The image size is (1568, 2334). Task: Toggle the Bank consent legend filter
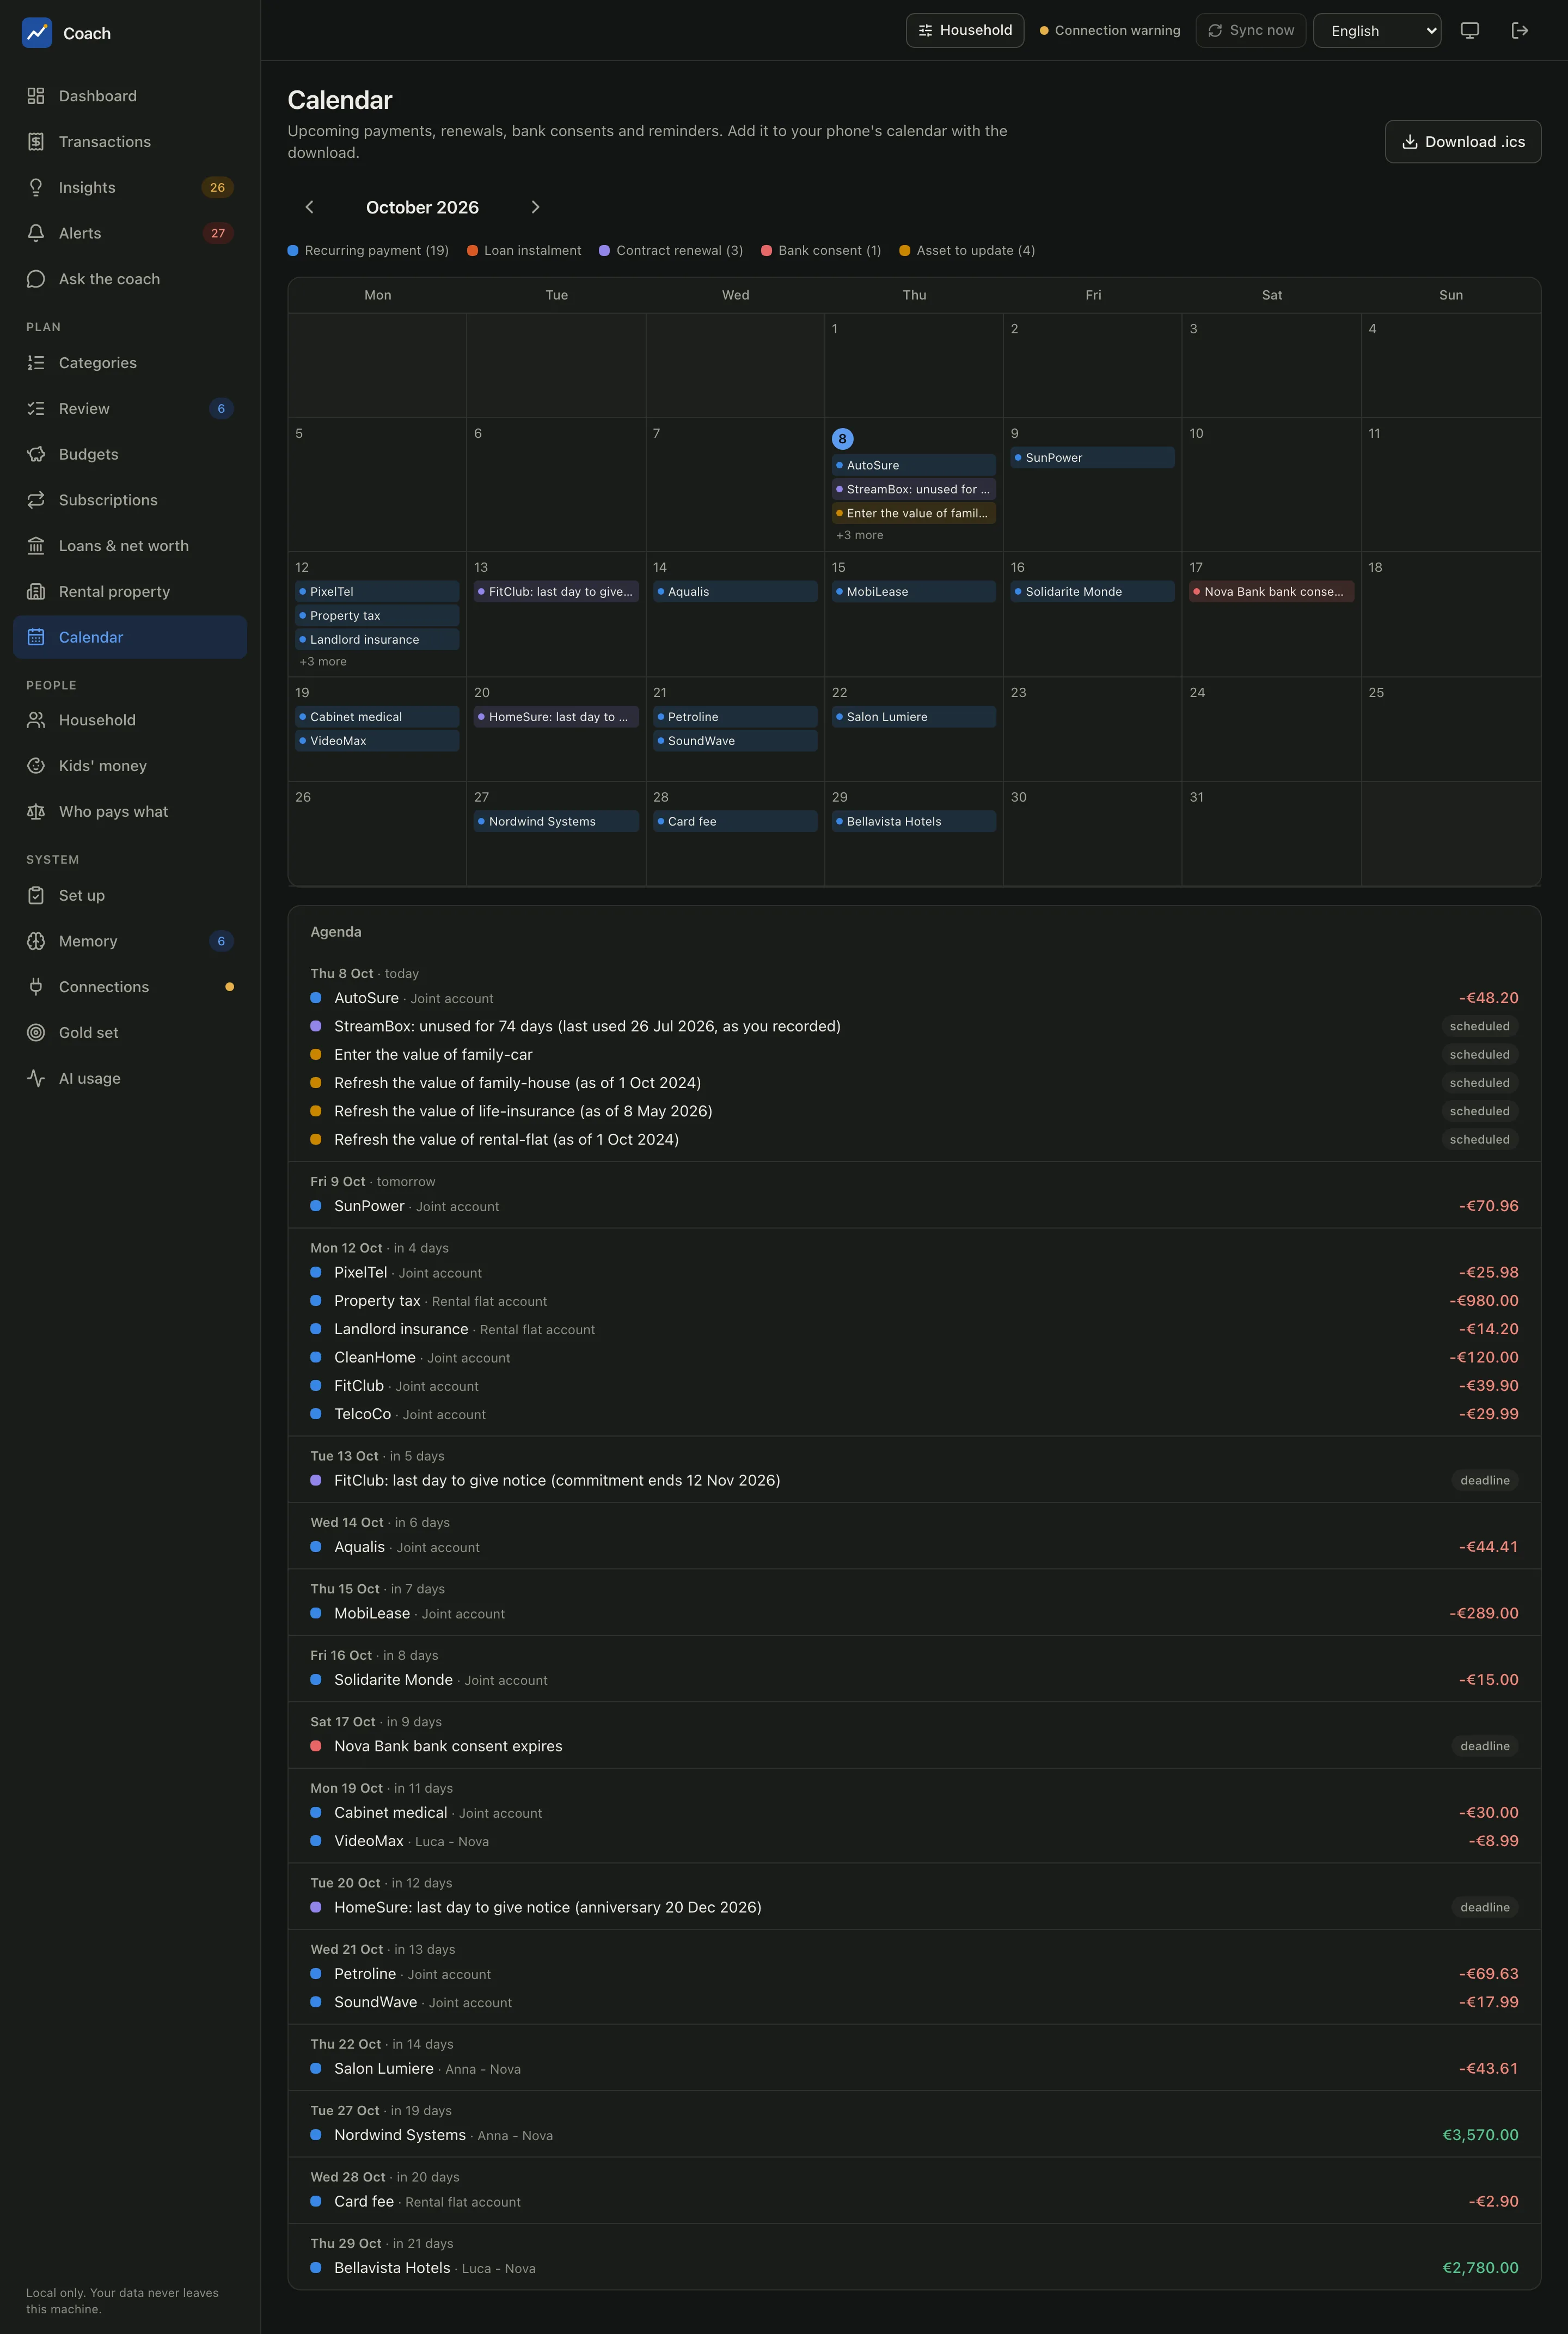(821, 251)
